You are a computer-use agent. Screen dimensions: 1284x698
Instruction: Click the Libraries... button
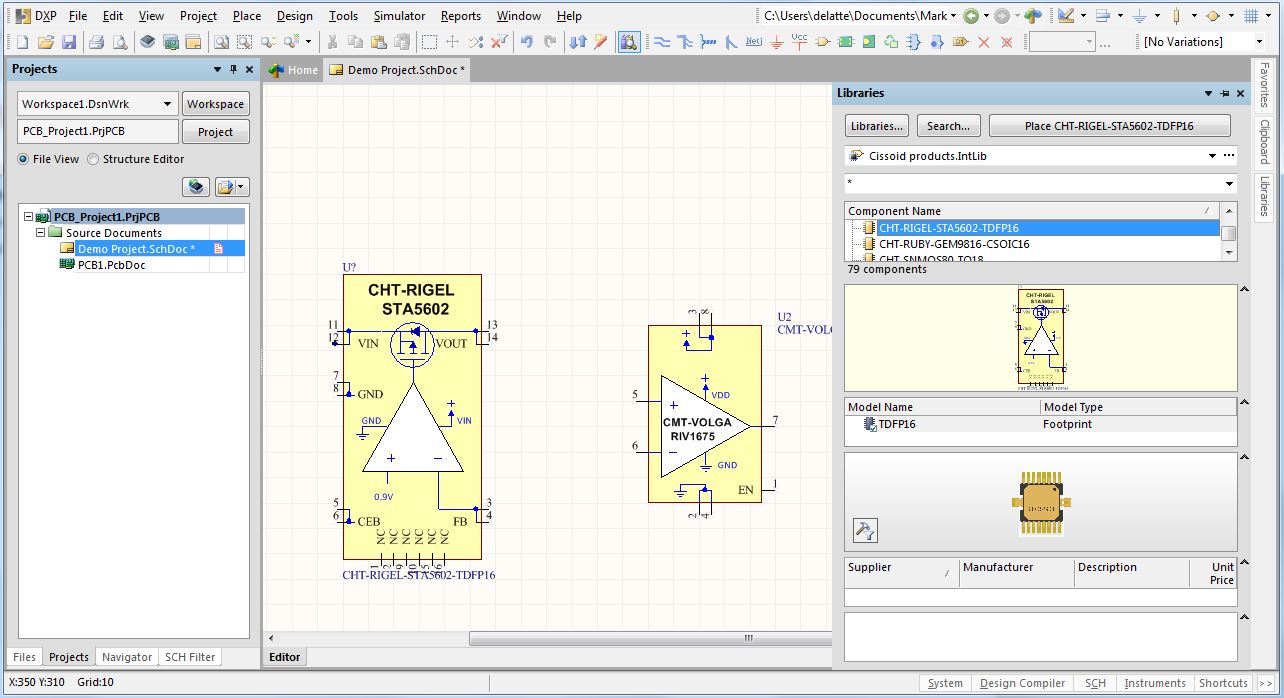pyautogui.click(x=877, y=126)
